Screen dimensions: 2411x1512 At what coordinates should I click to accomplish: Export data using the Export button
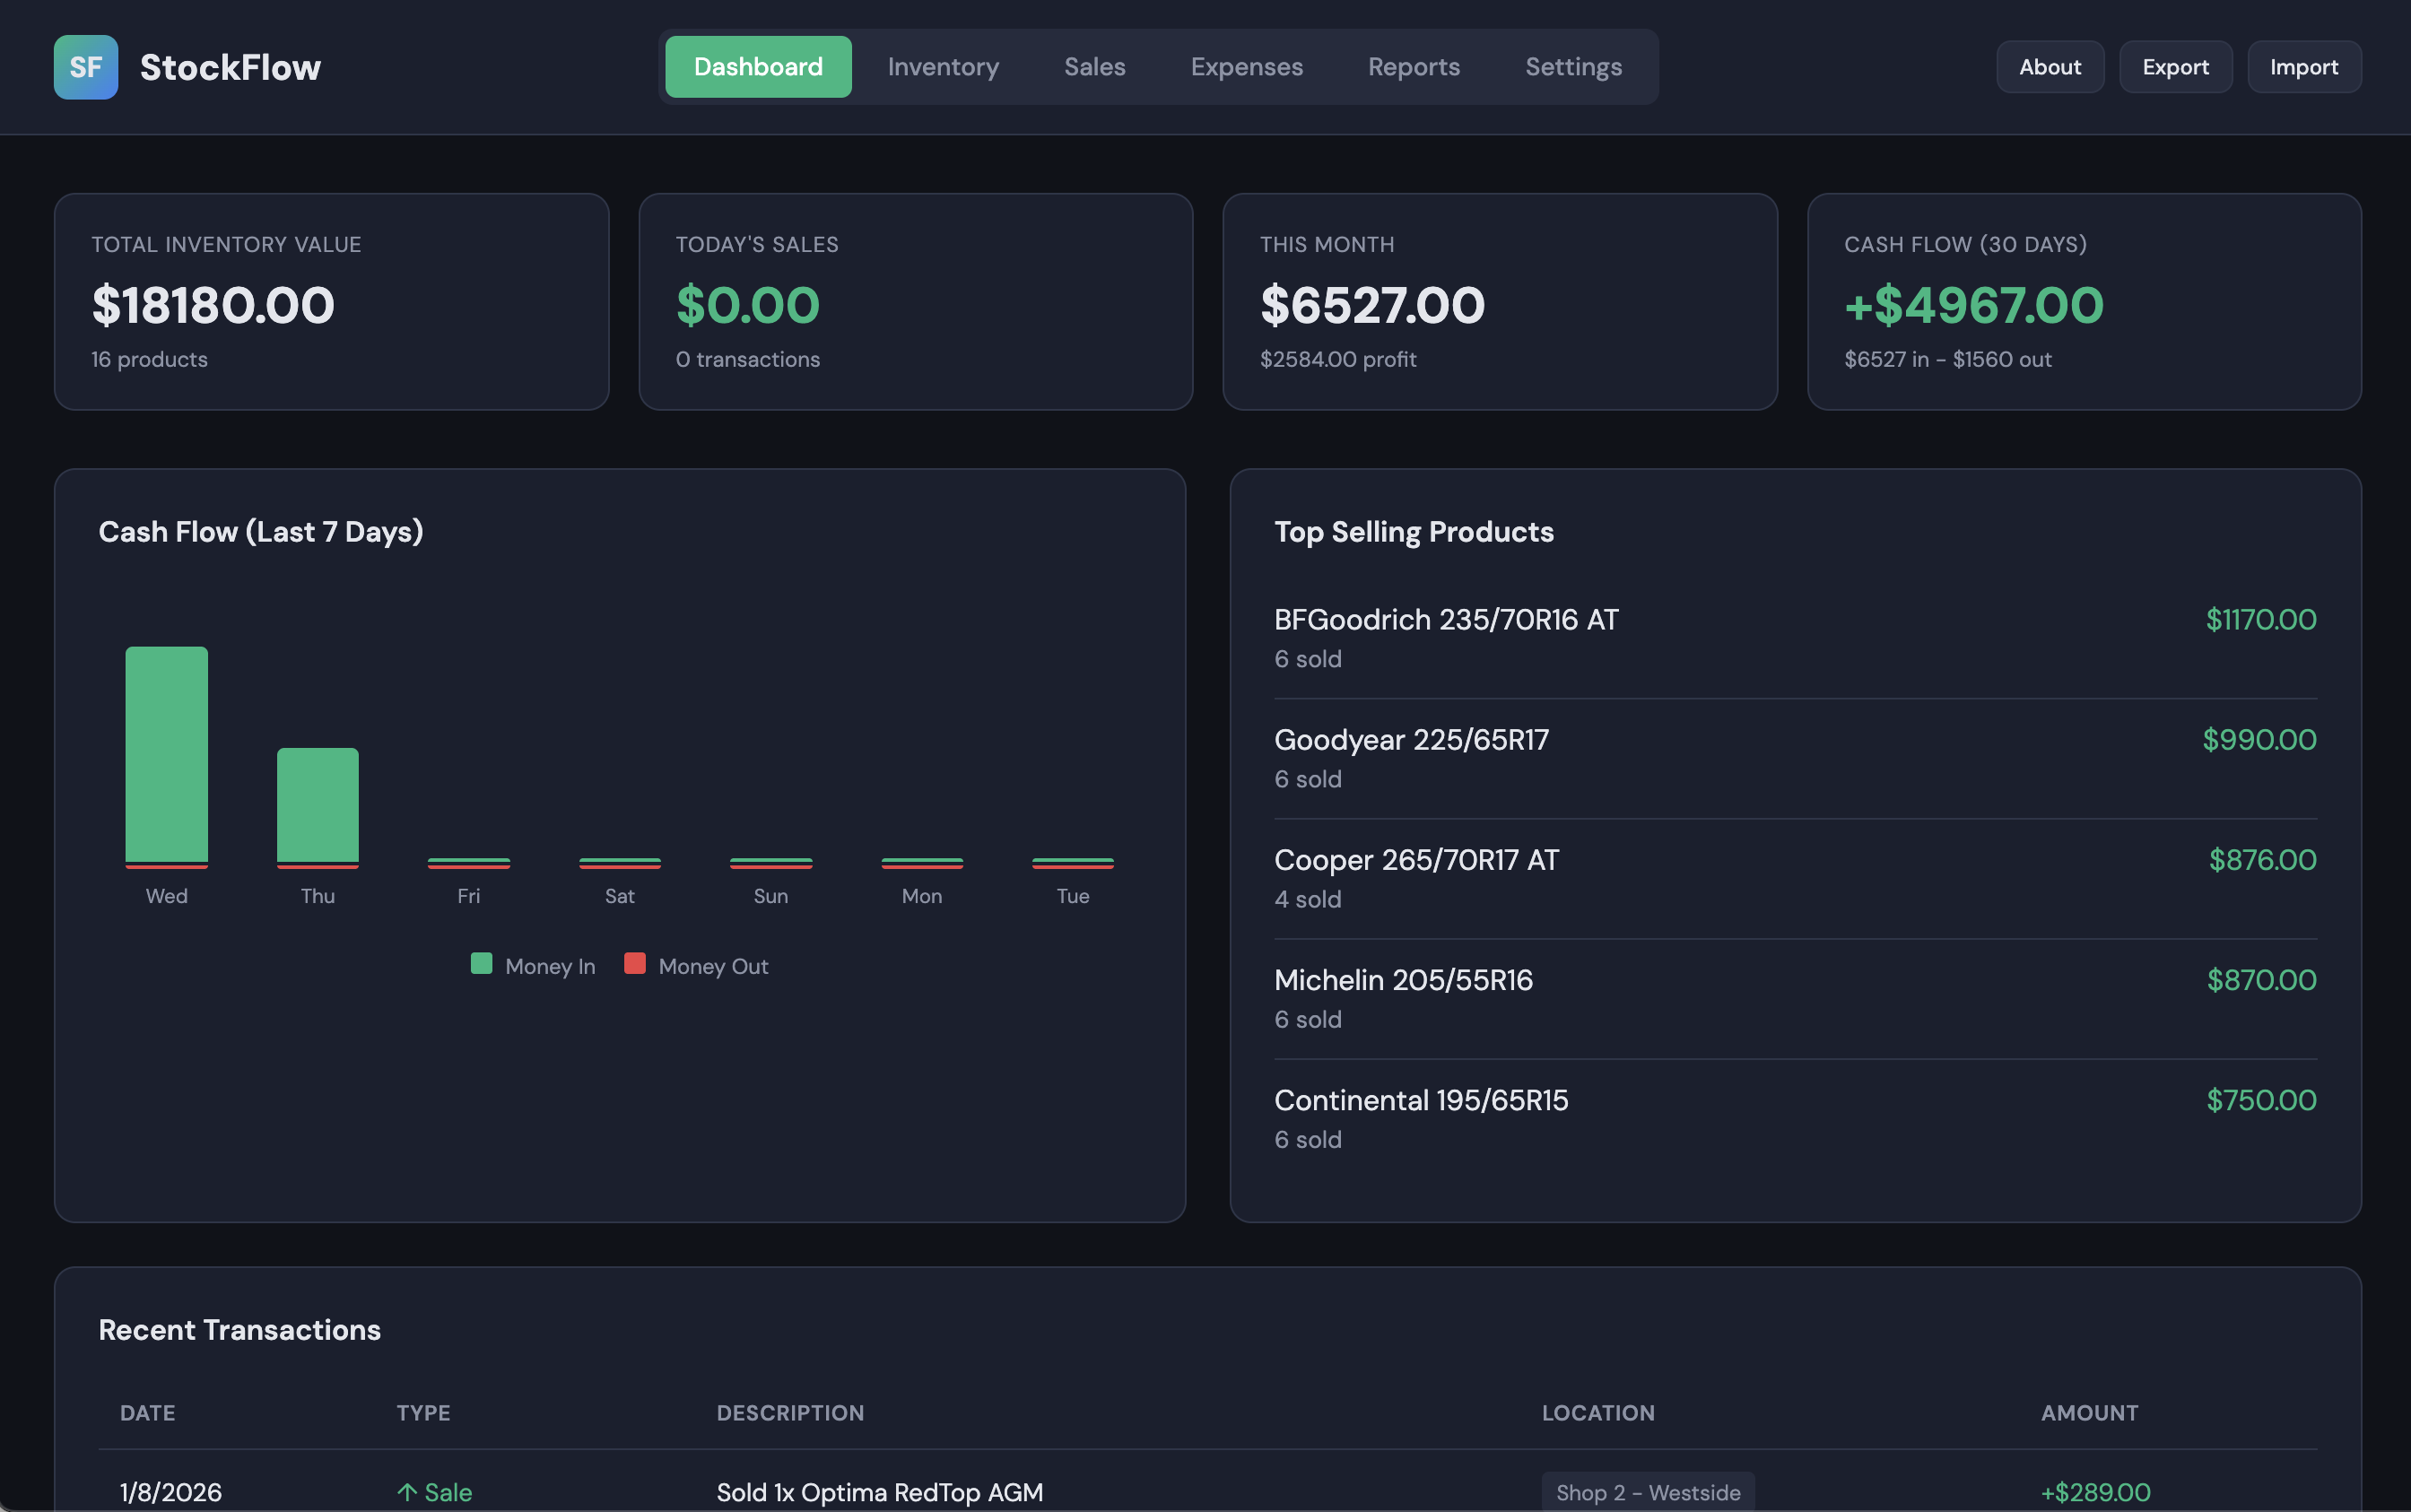click(2175, 66)
